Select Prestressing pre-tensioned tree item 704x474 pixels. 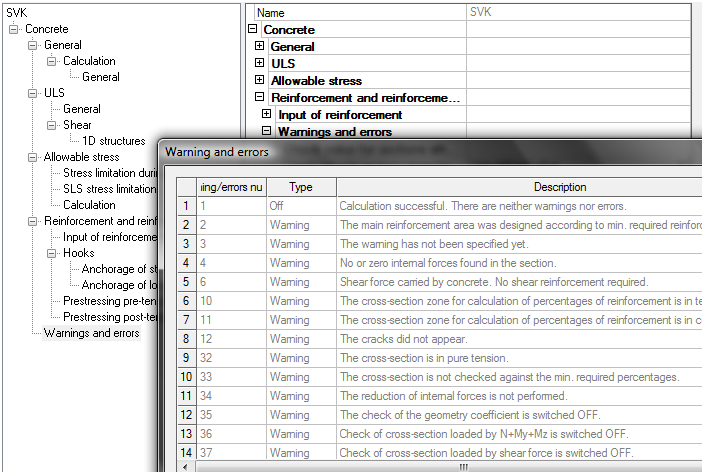pos(110,301)
